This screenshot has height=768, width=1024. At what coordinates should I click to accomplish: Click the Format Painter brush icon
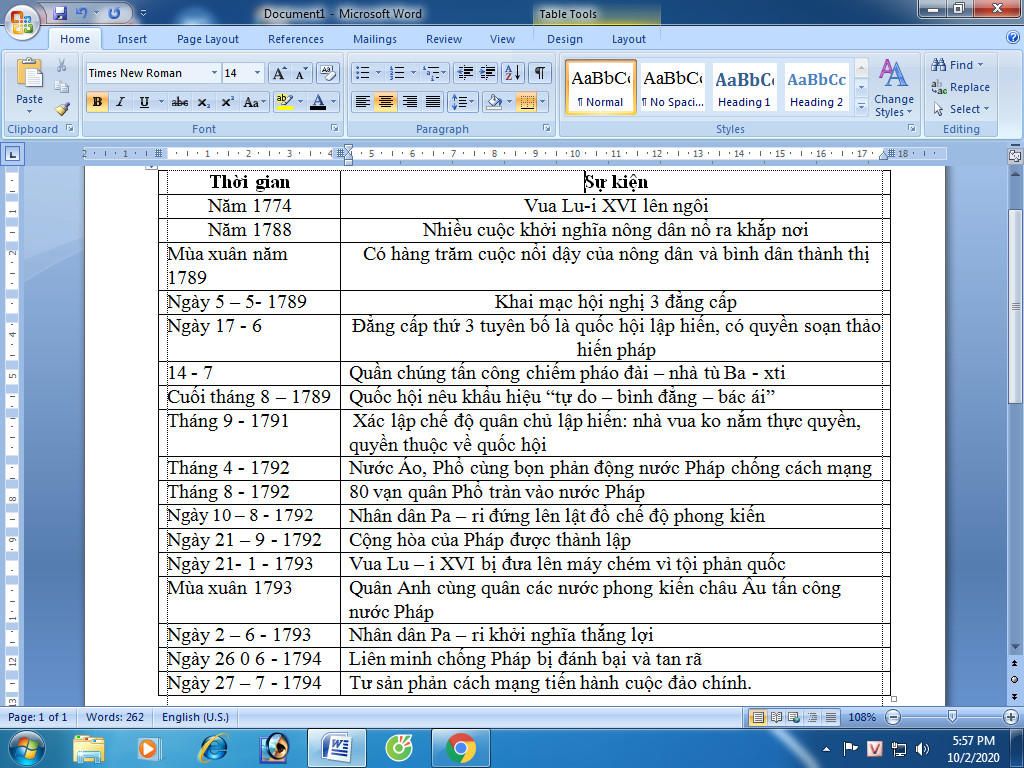62,109
